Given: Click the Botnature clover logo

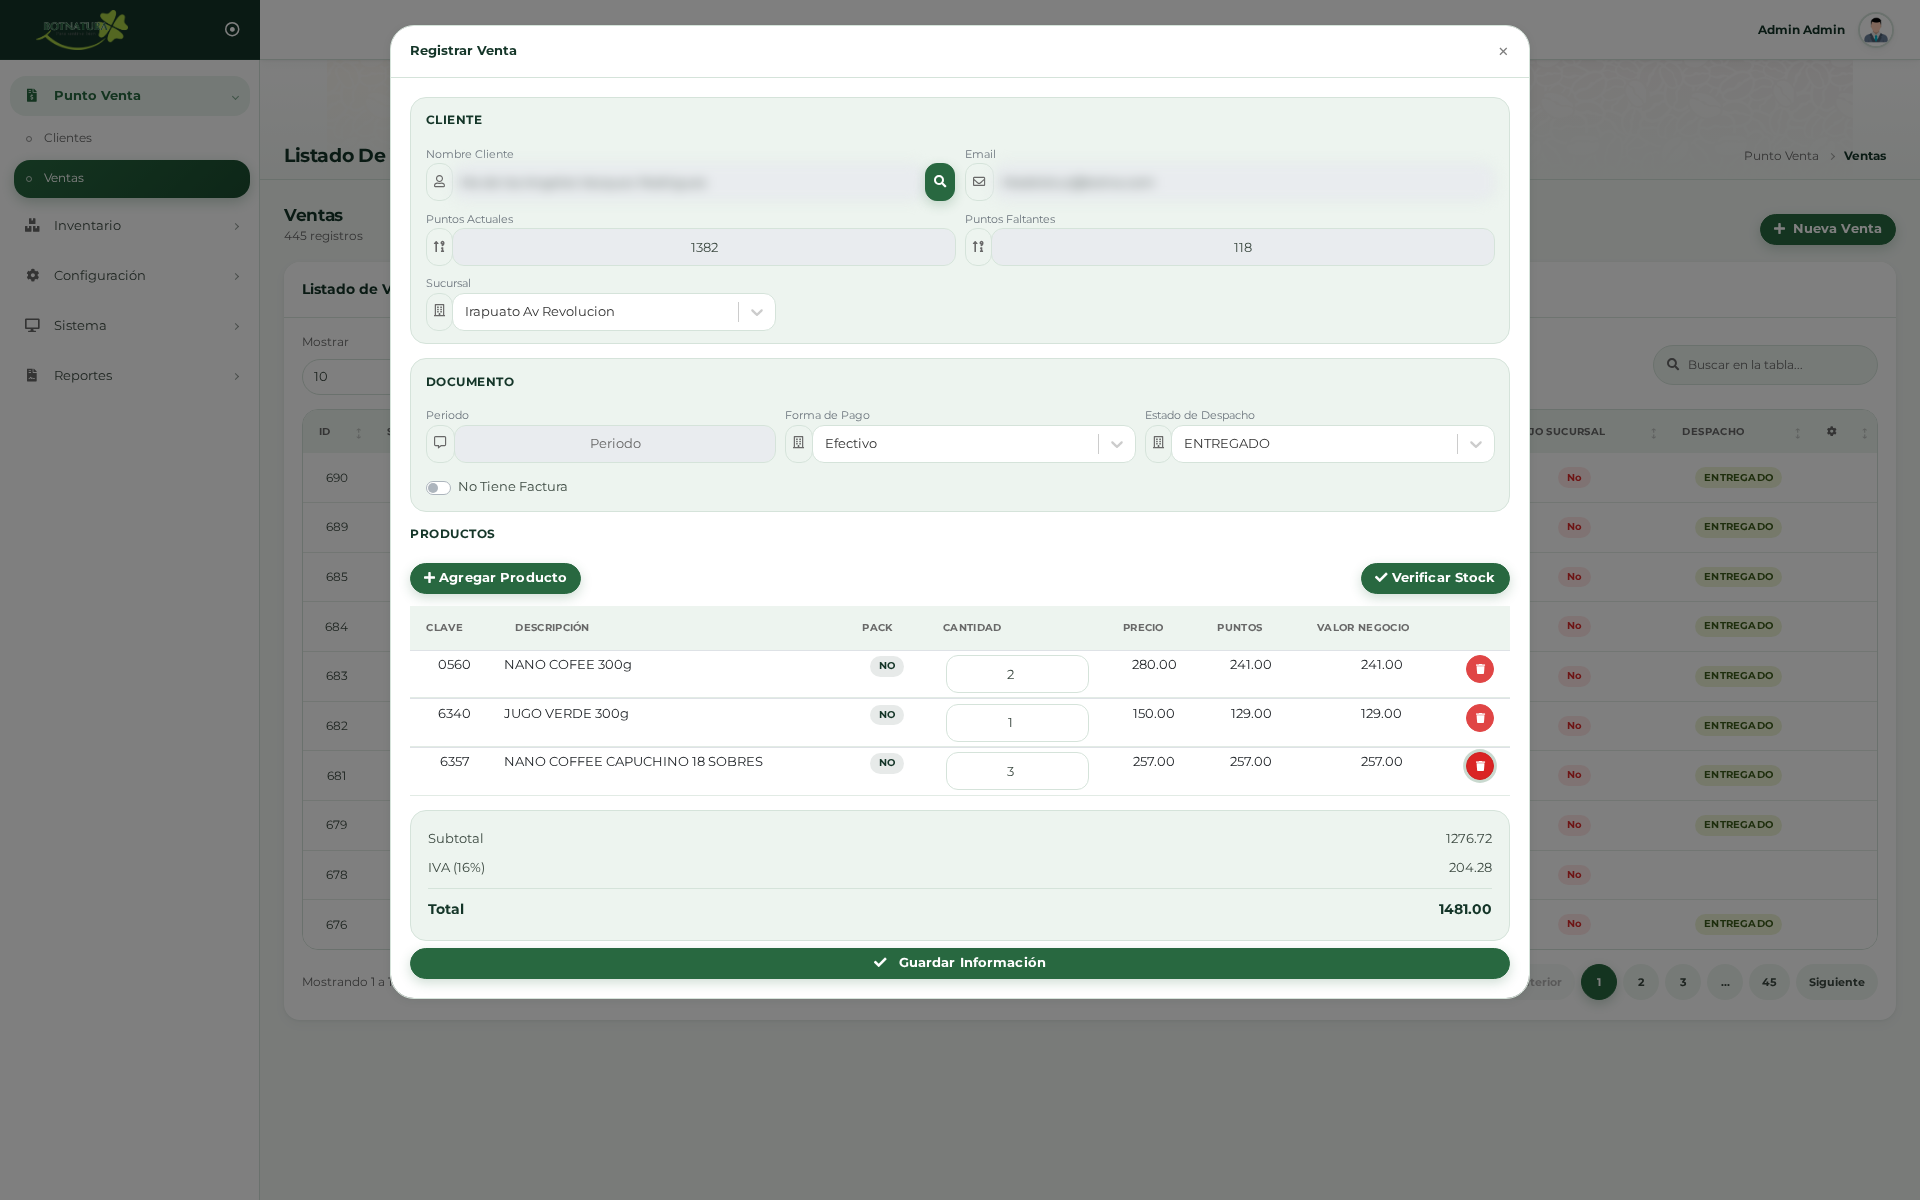Looking at the screenshot, I should 83,29.
